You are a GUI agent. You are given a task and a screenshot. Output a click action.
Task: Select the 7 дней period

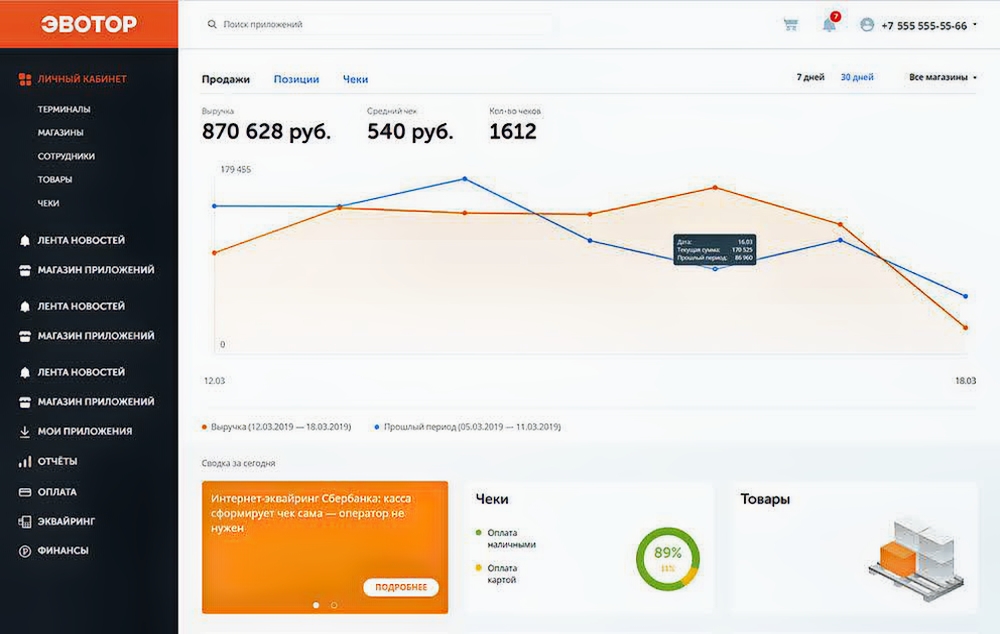tap(810, 77)
